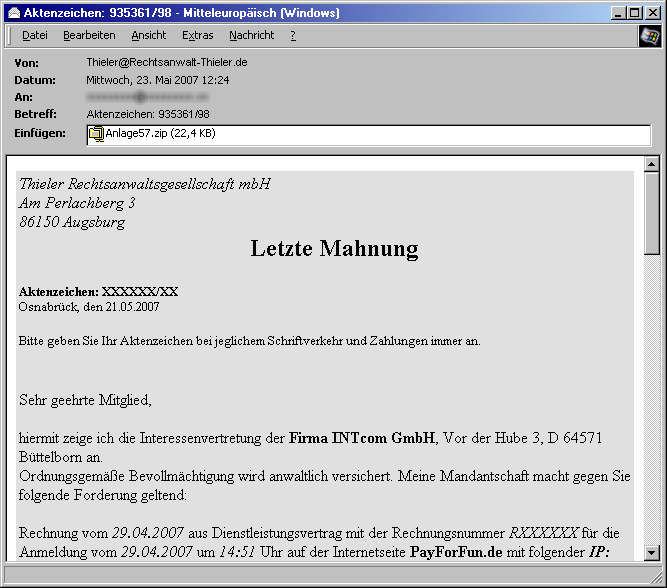Image resolution: width=667 pixels, height=588 pixels.
Task: Click the address line Am Perlachberg 3
Action: coord(77,203)
